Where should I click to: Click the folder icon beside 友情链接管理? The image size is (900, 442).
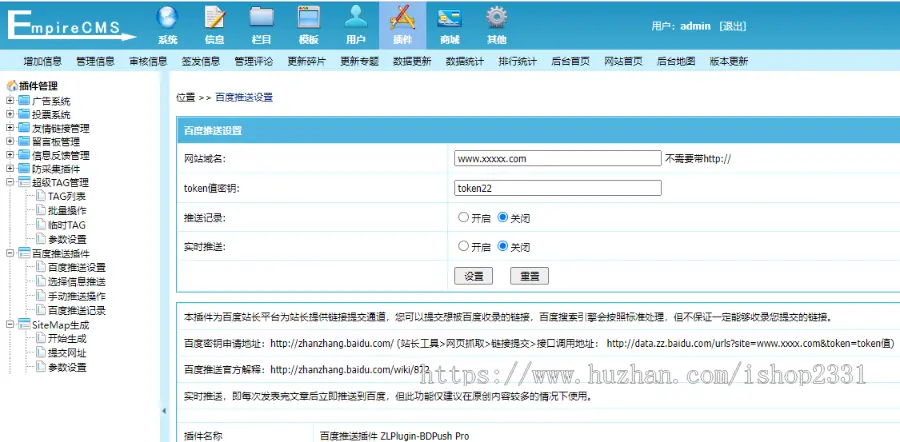point(24,128)
